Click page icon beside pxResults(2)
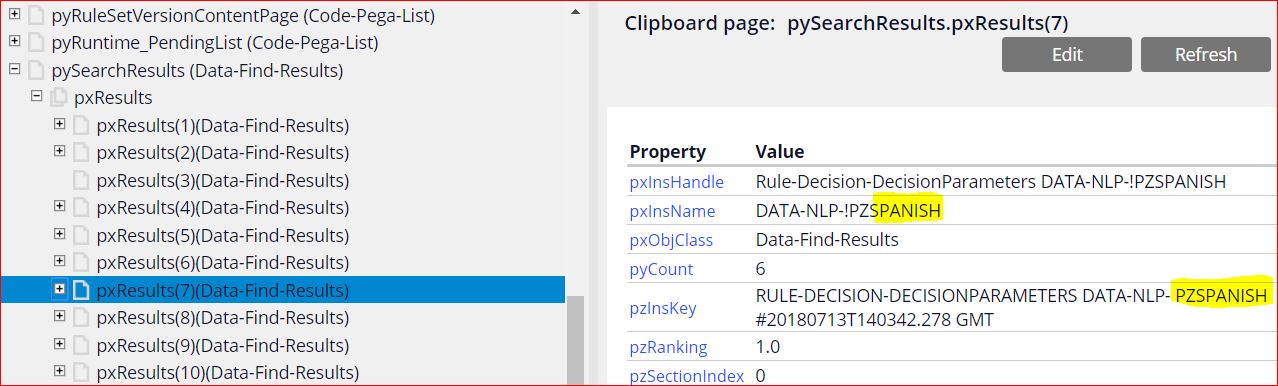Viewport: 1278px width, 386px height. [x=81, y=153]
